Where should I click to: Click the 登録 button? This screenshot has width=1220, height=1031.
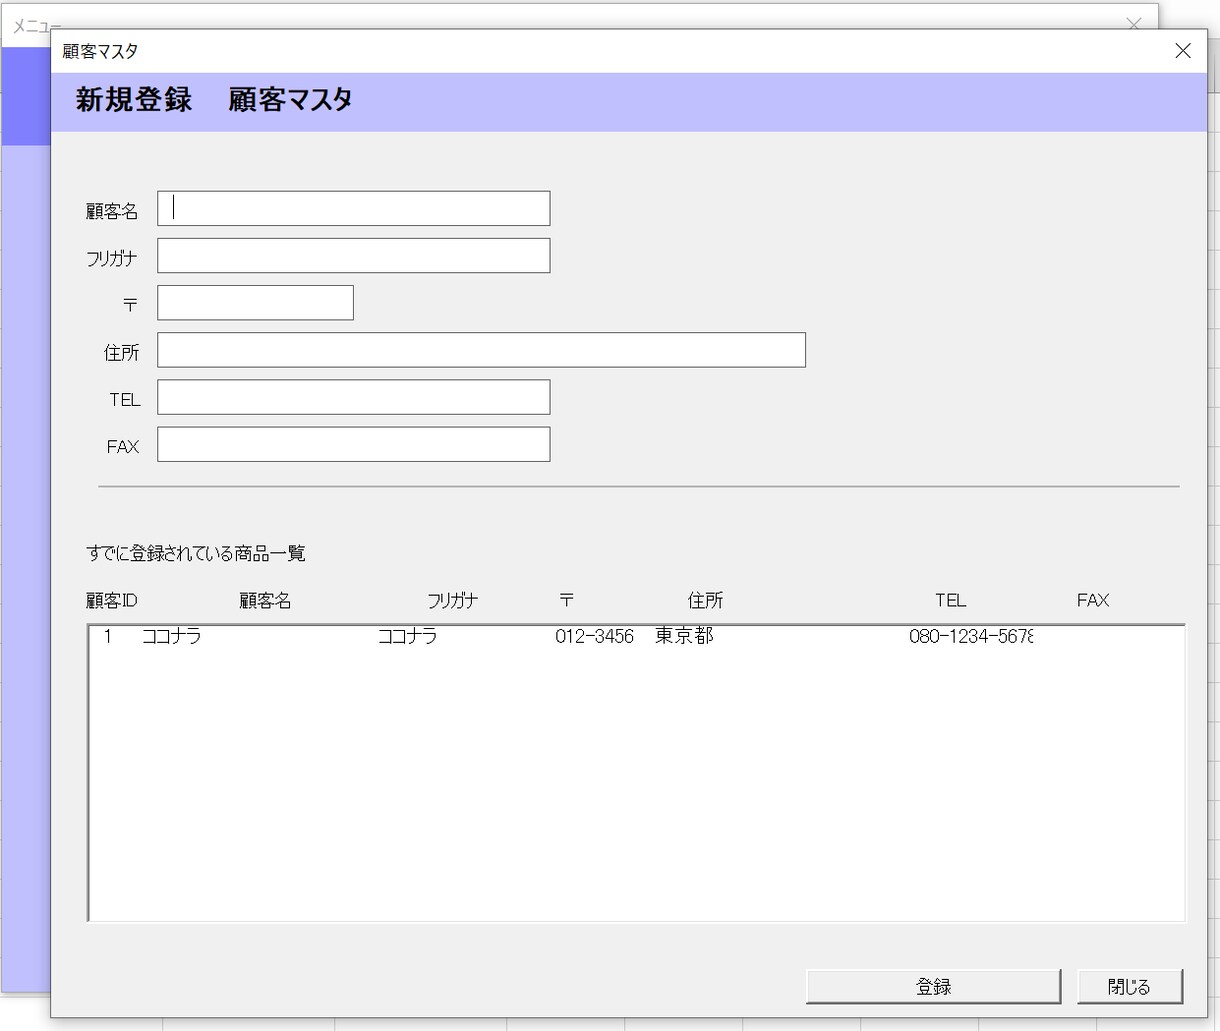933,986
